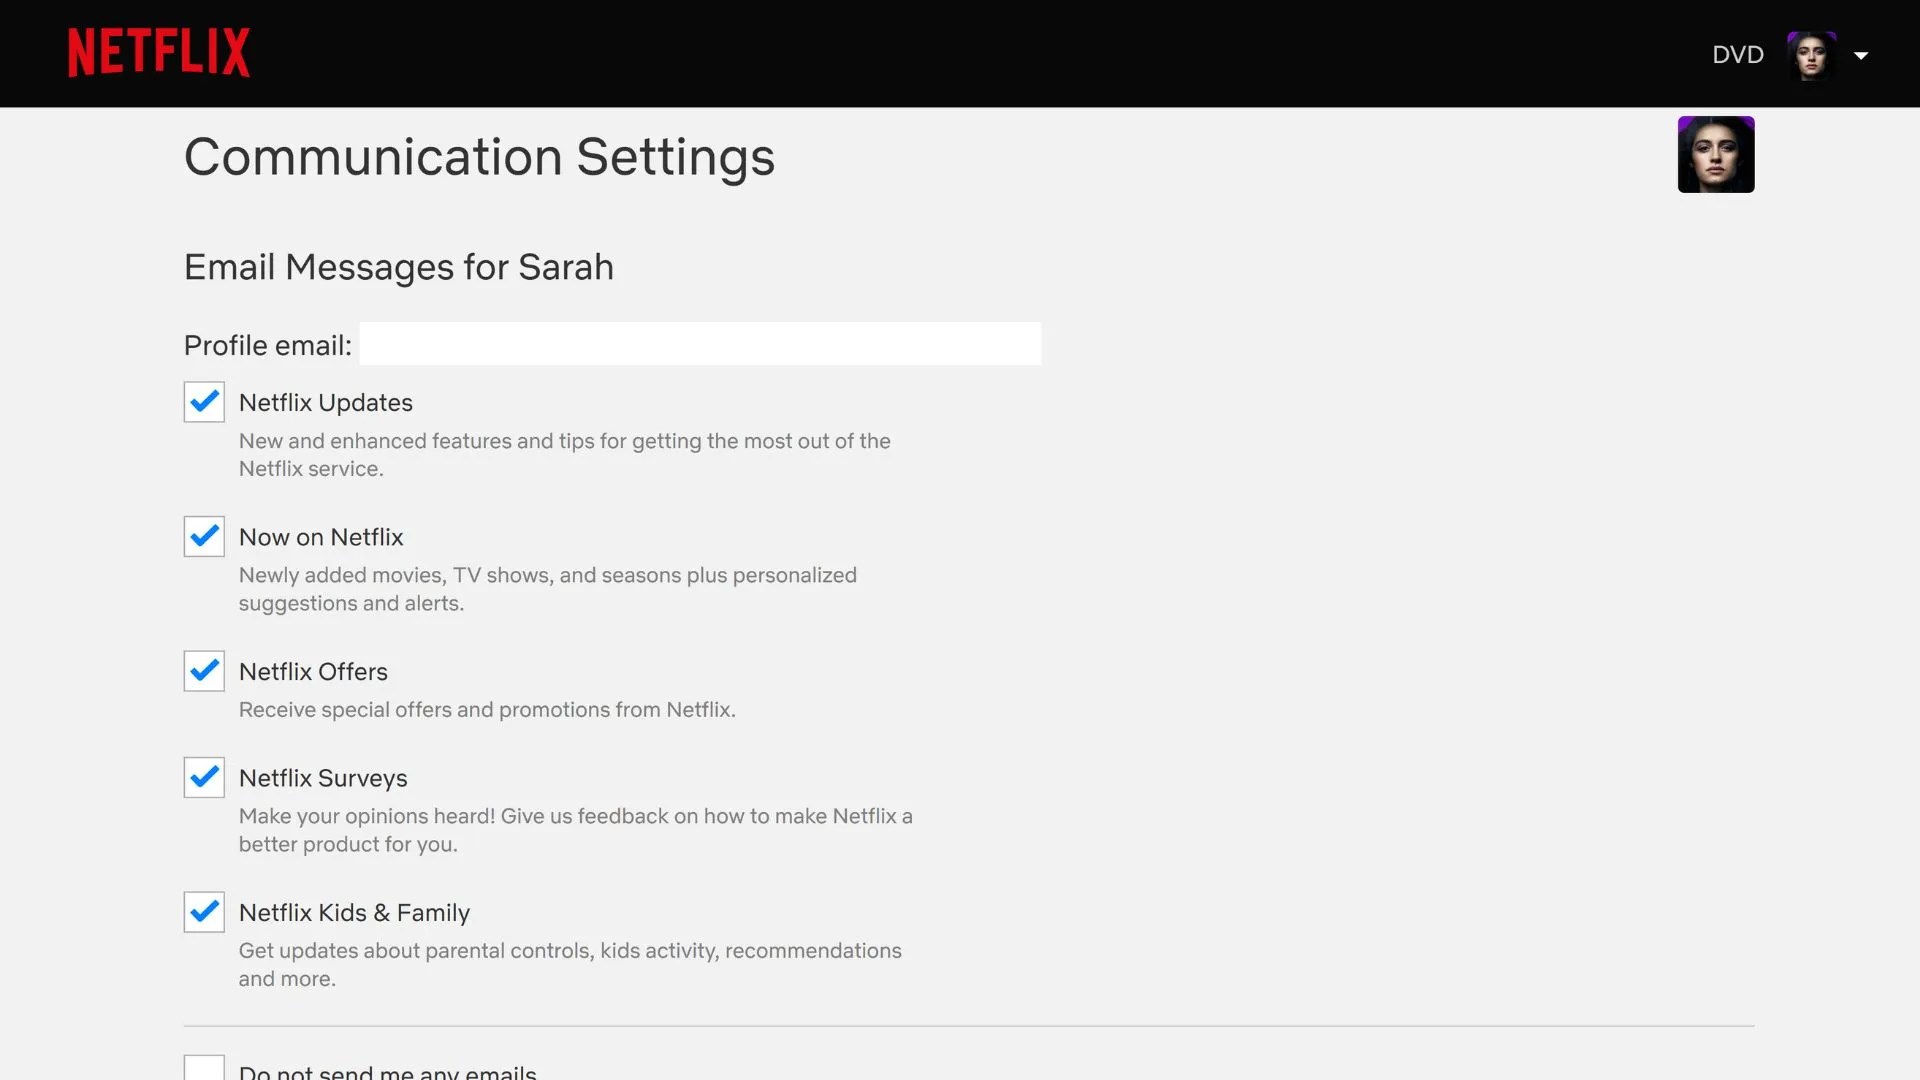Expand the account dropdown arrow
Screen dimensions: 1920x1080
[1862, 55]
